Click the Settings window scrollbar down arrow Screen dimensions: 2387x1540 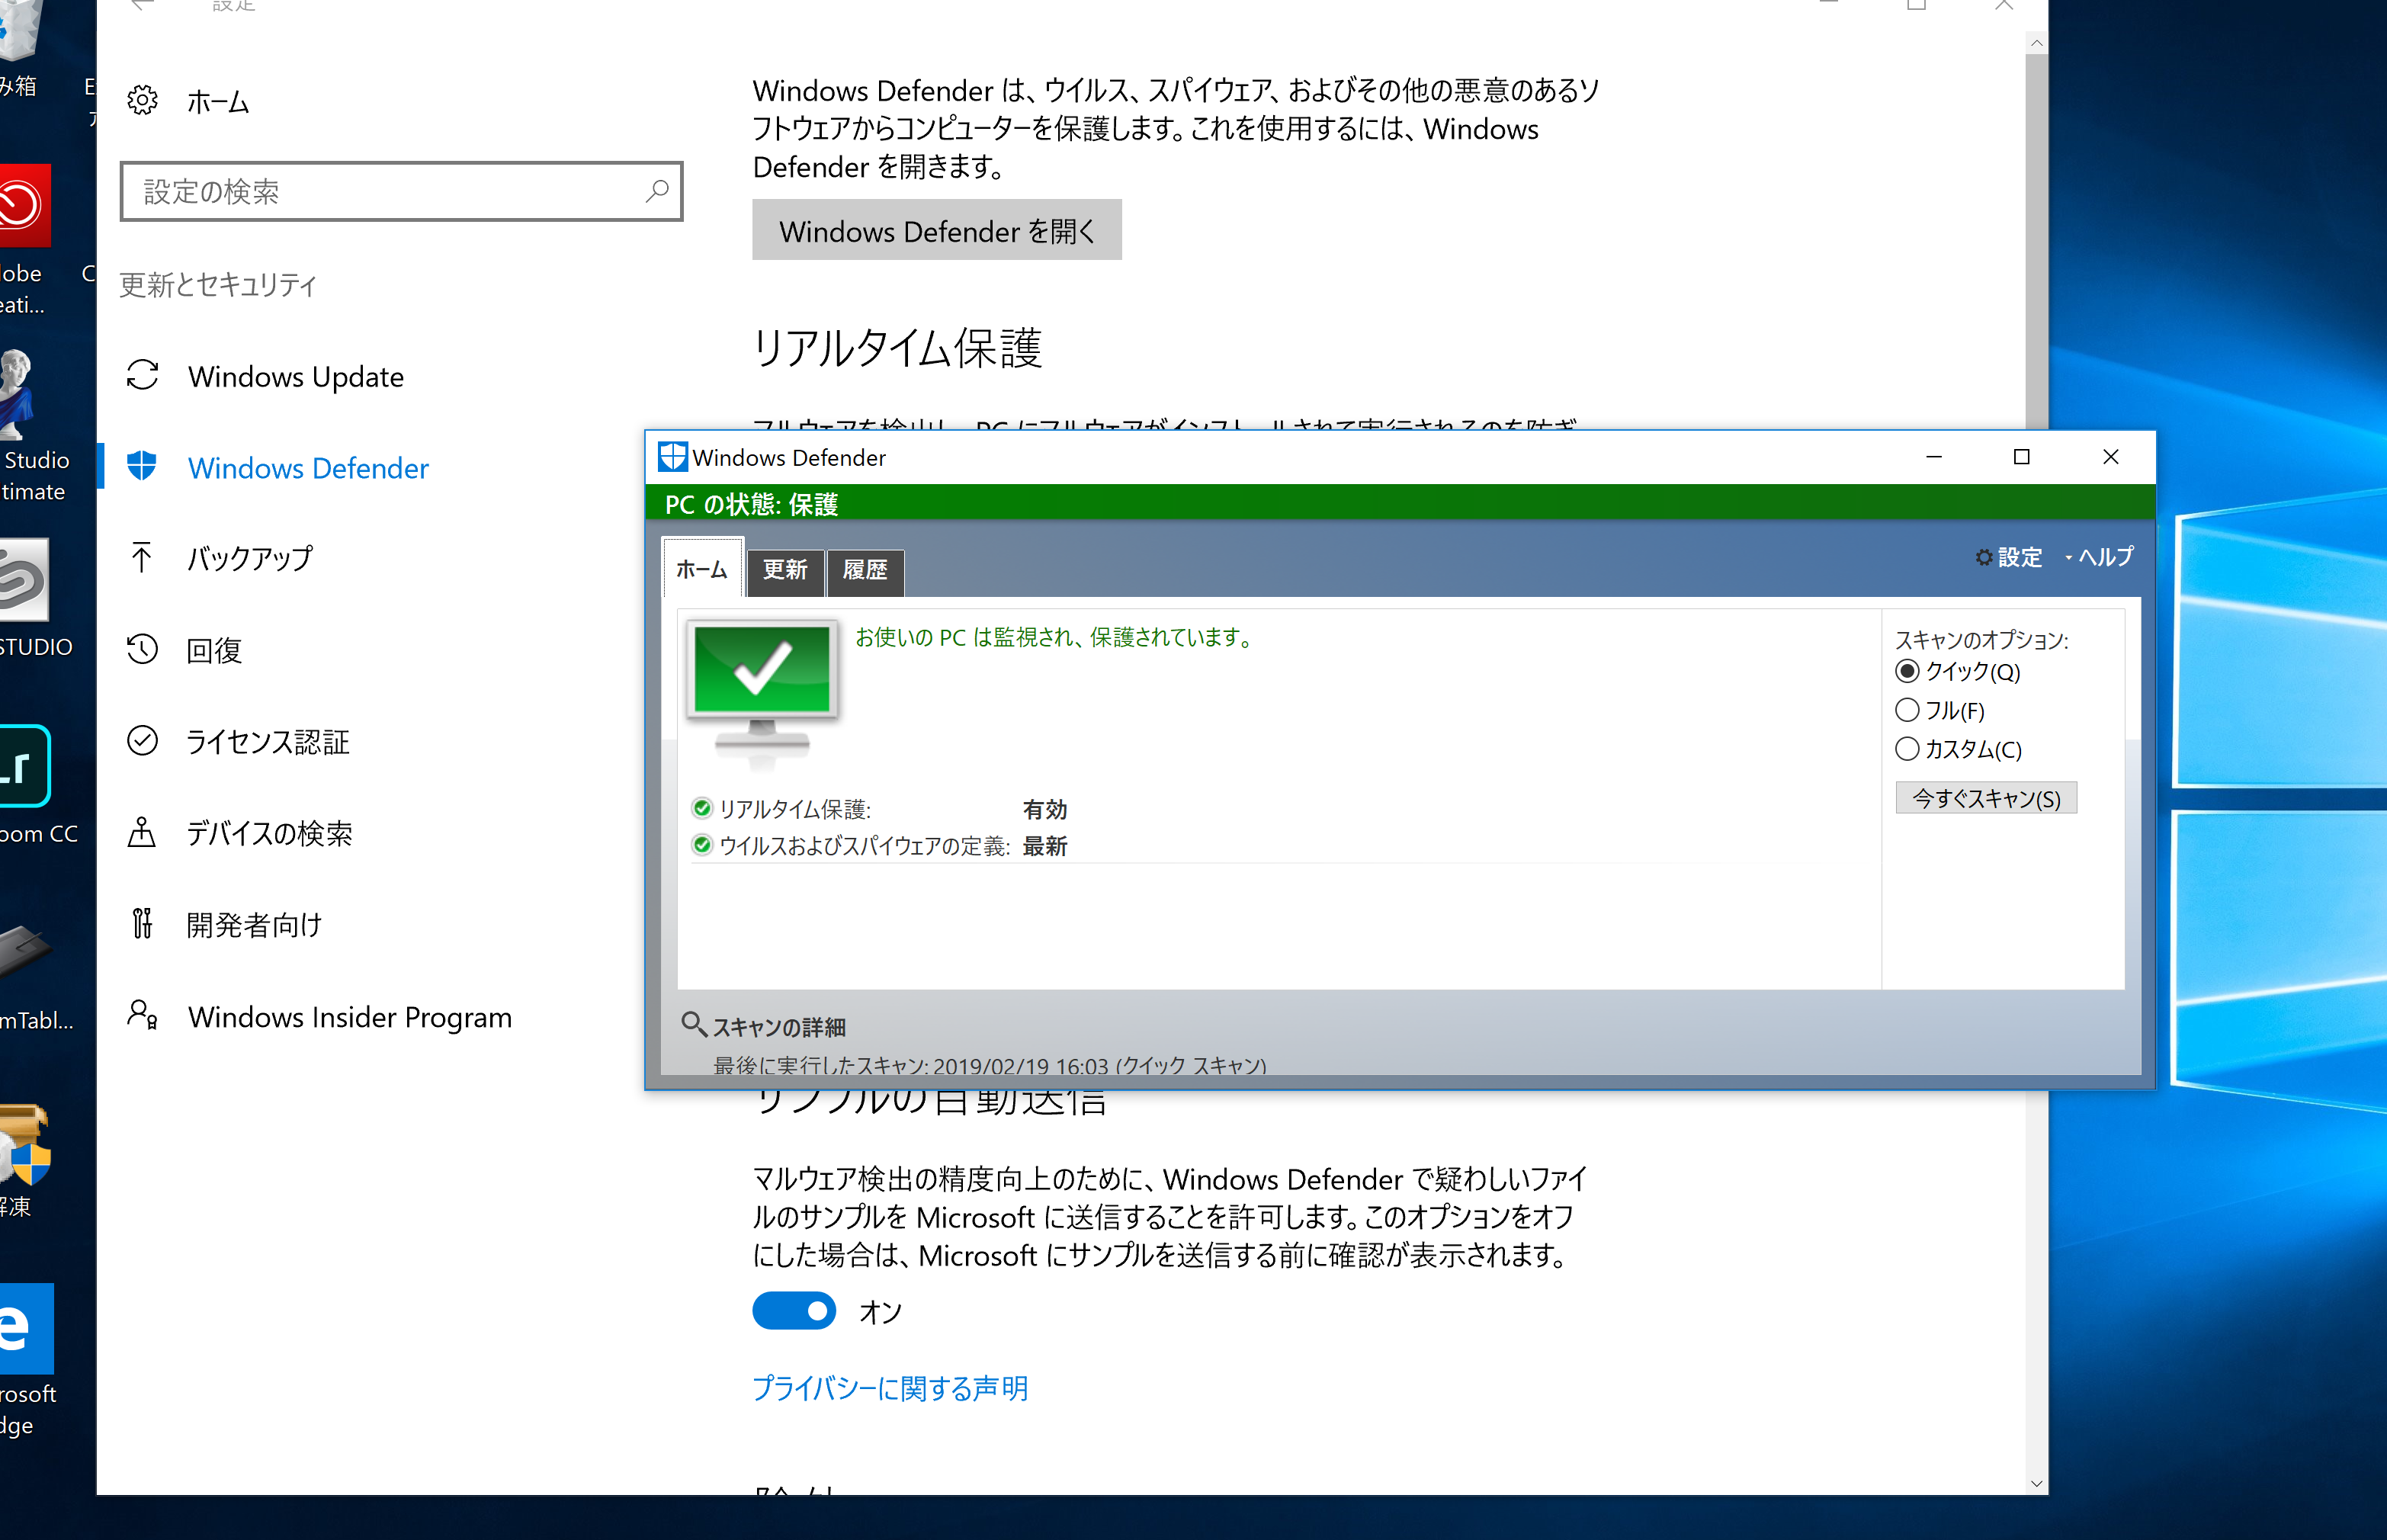tap(2036, 1483)
